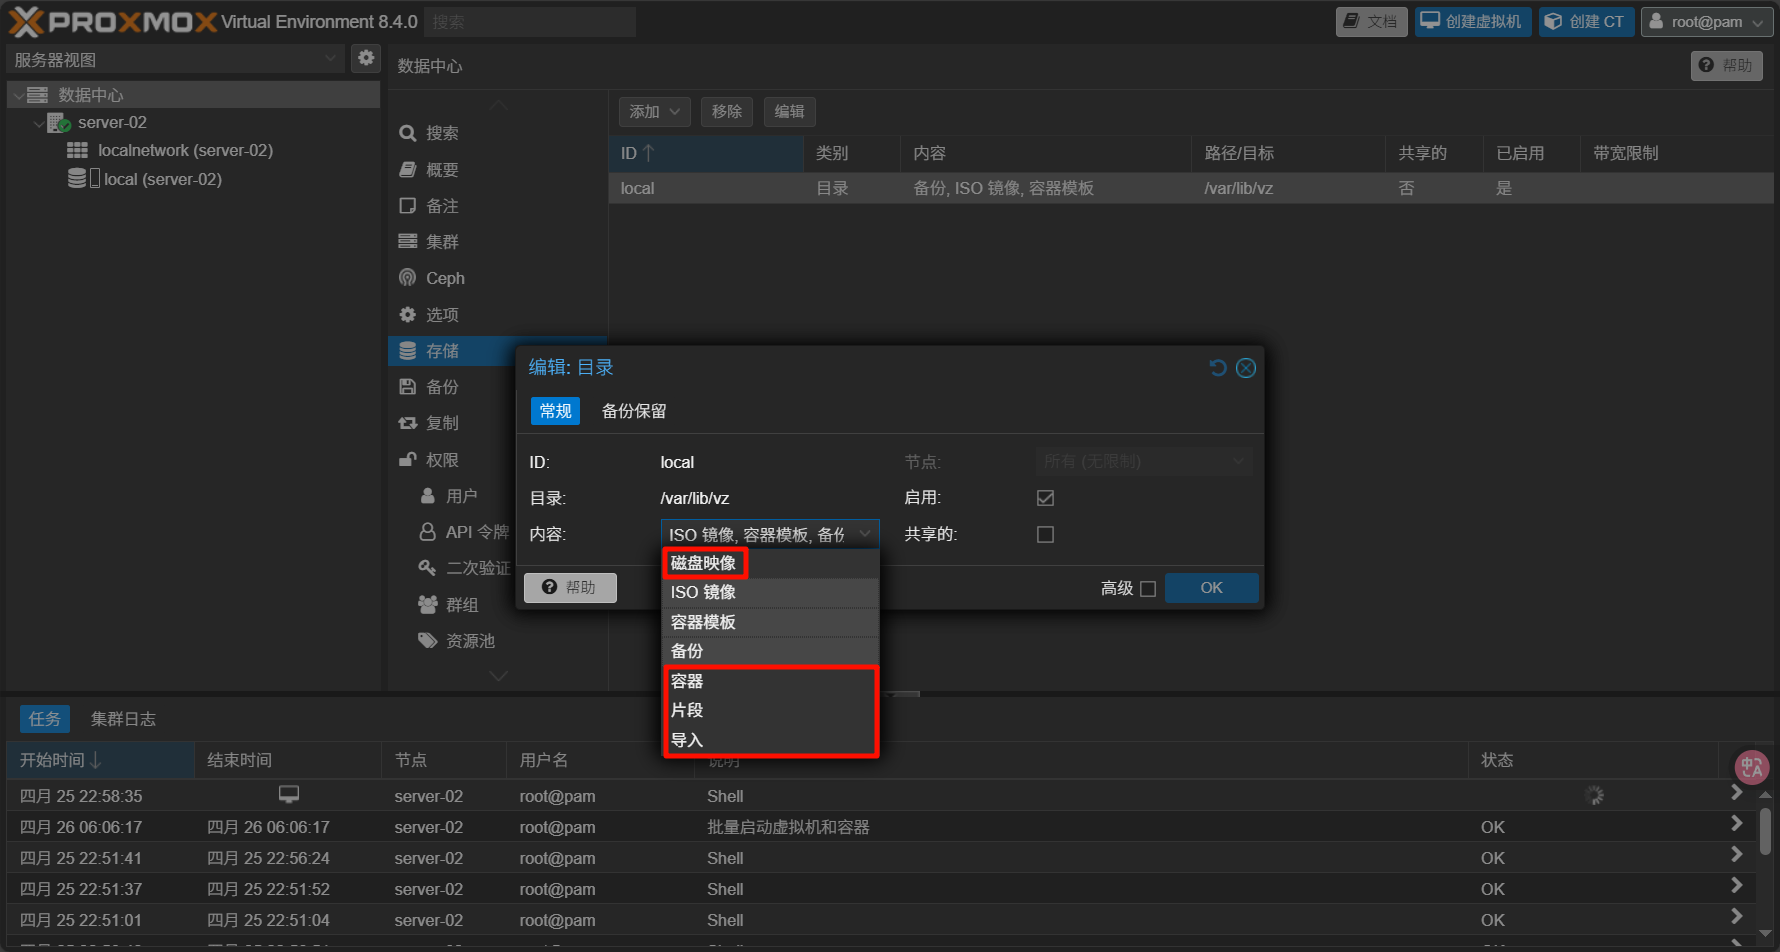Open Ceph section in datacenter menu
Screen dimensions: 1780x952
pyautogui.click(x=444, y=278)
